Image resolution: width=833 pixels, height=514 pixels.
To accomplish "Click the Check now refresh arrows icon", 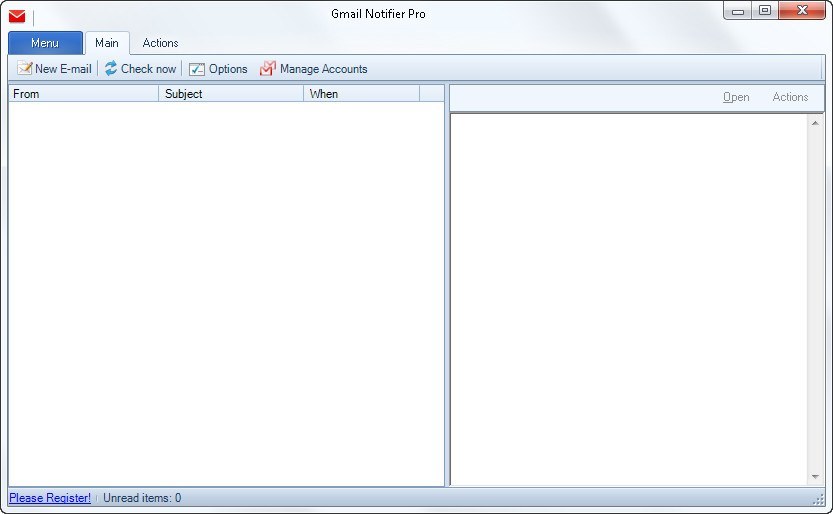I will click(110, 68).
